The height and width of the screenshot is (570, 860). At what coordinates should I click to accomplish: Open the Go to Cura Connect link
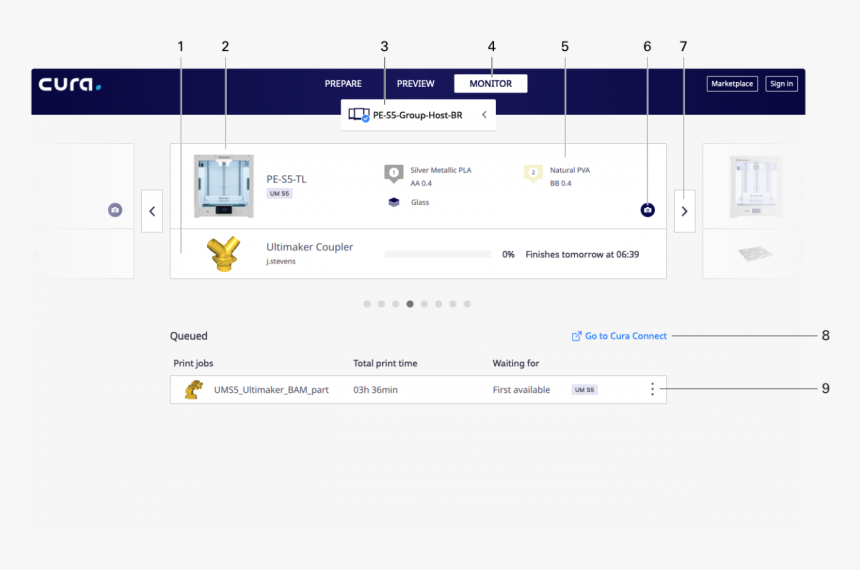pyautogui.click(x=619, y=336)
